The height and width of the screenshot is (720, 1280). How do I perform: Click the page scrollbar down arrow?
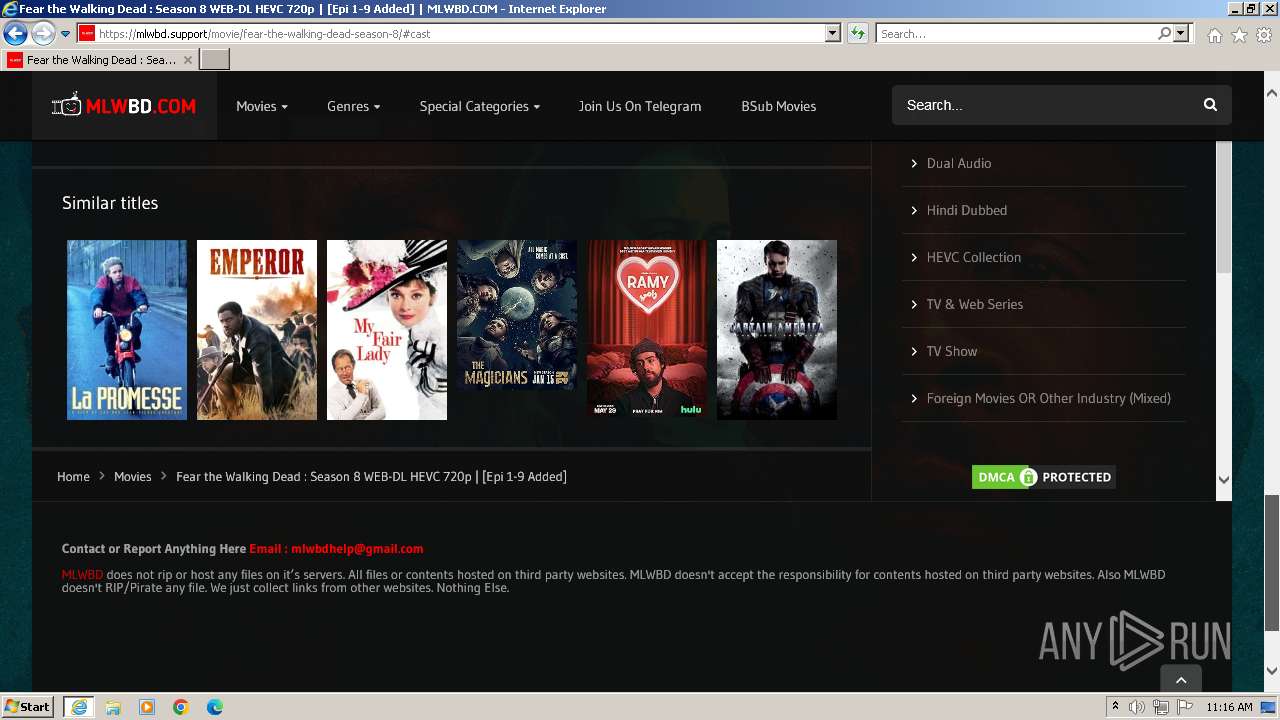1272,671
